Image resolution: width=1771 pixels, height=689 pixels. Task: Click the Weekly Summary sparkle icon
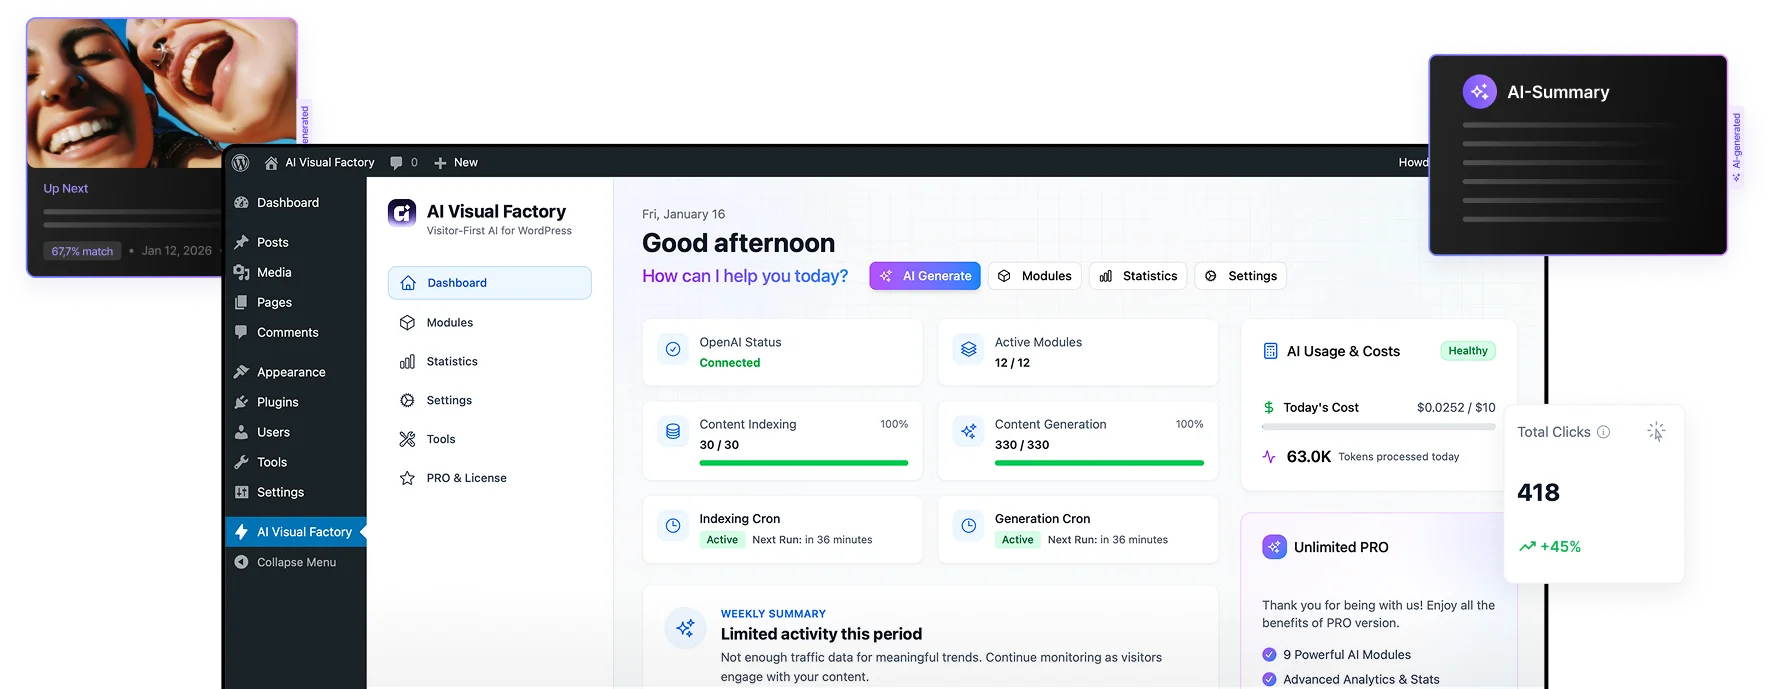685,628
